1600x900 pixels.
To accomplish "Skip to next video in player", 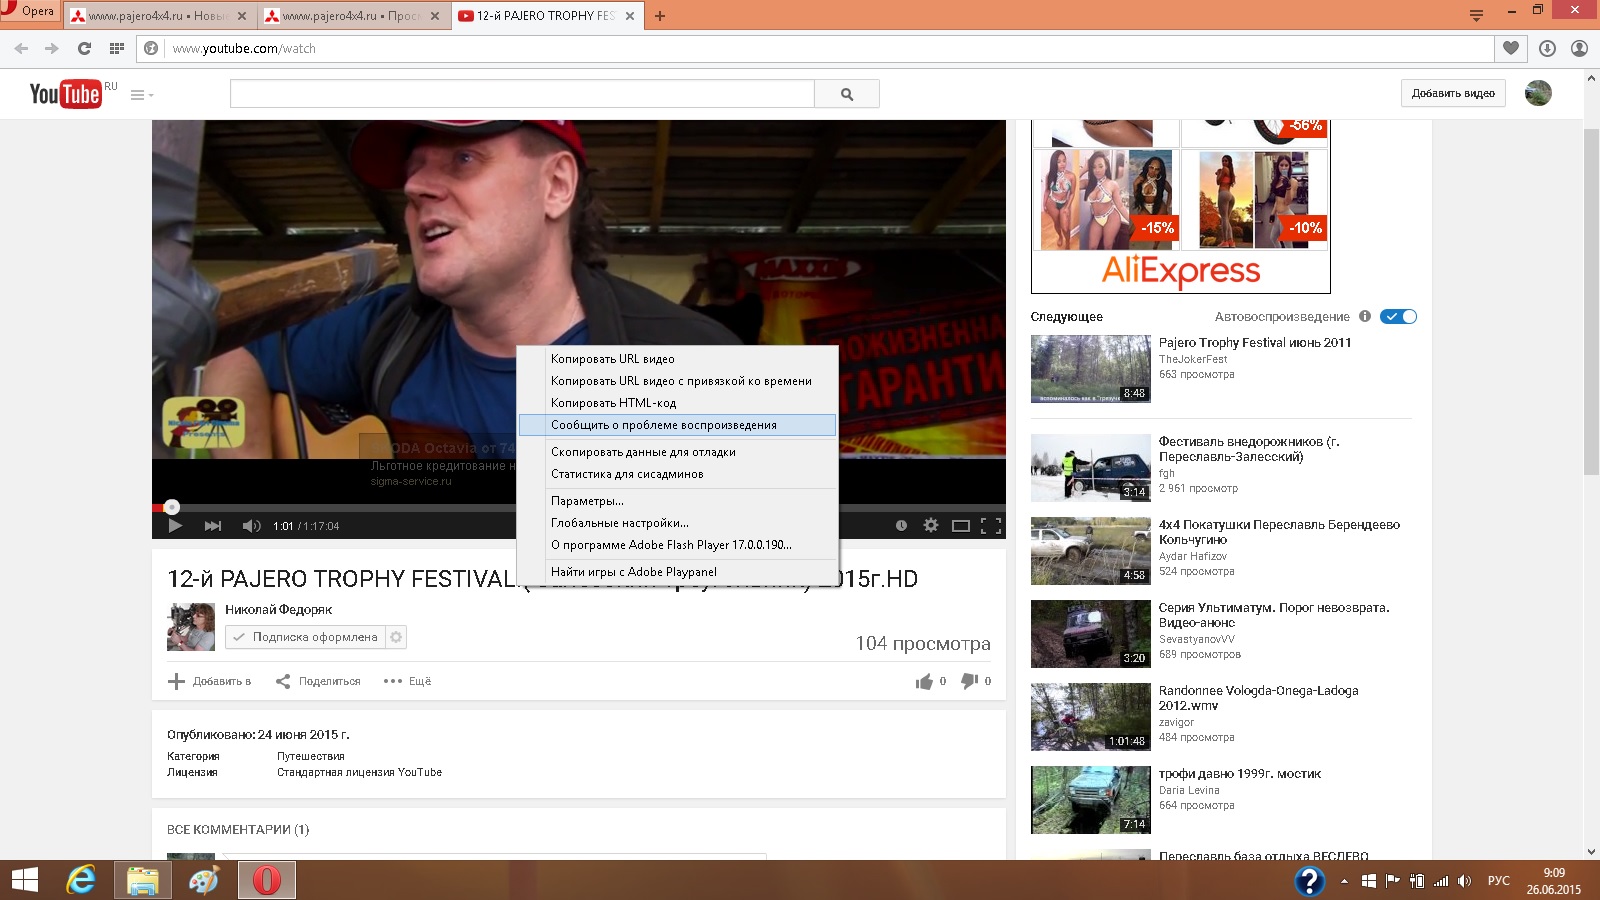I will coord(212,526).
